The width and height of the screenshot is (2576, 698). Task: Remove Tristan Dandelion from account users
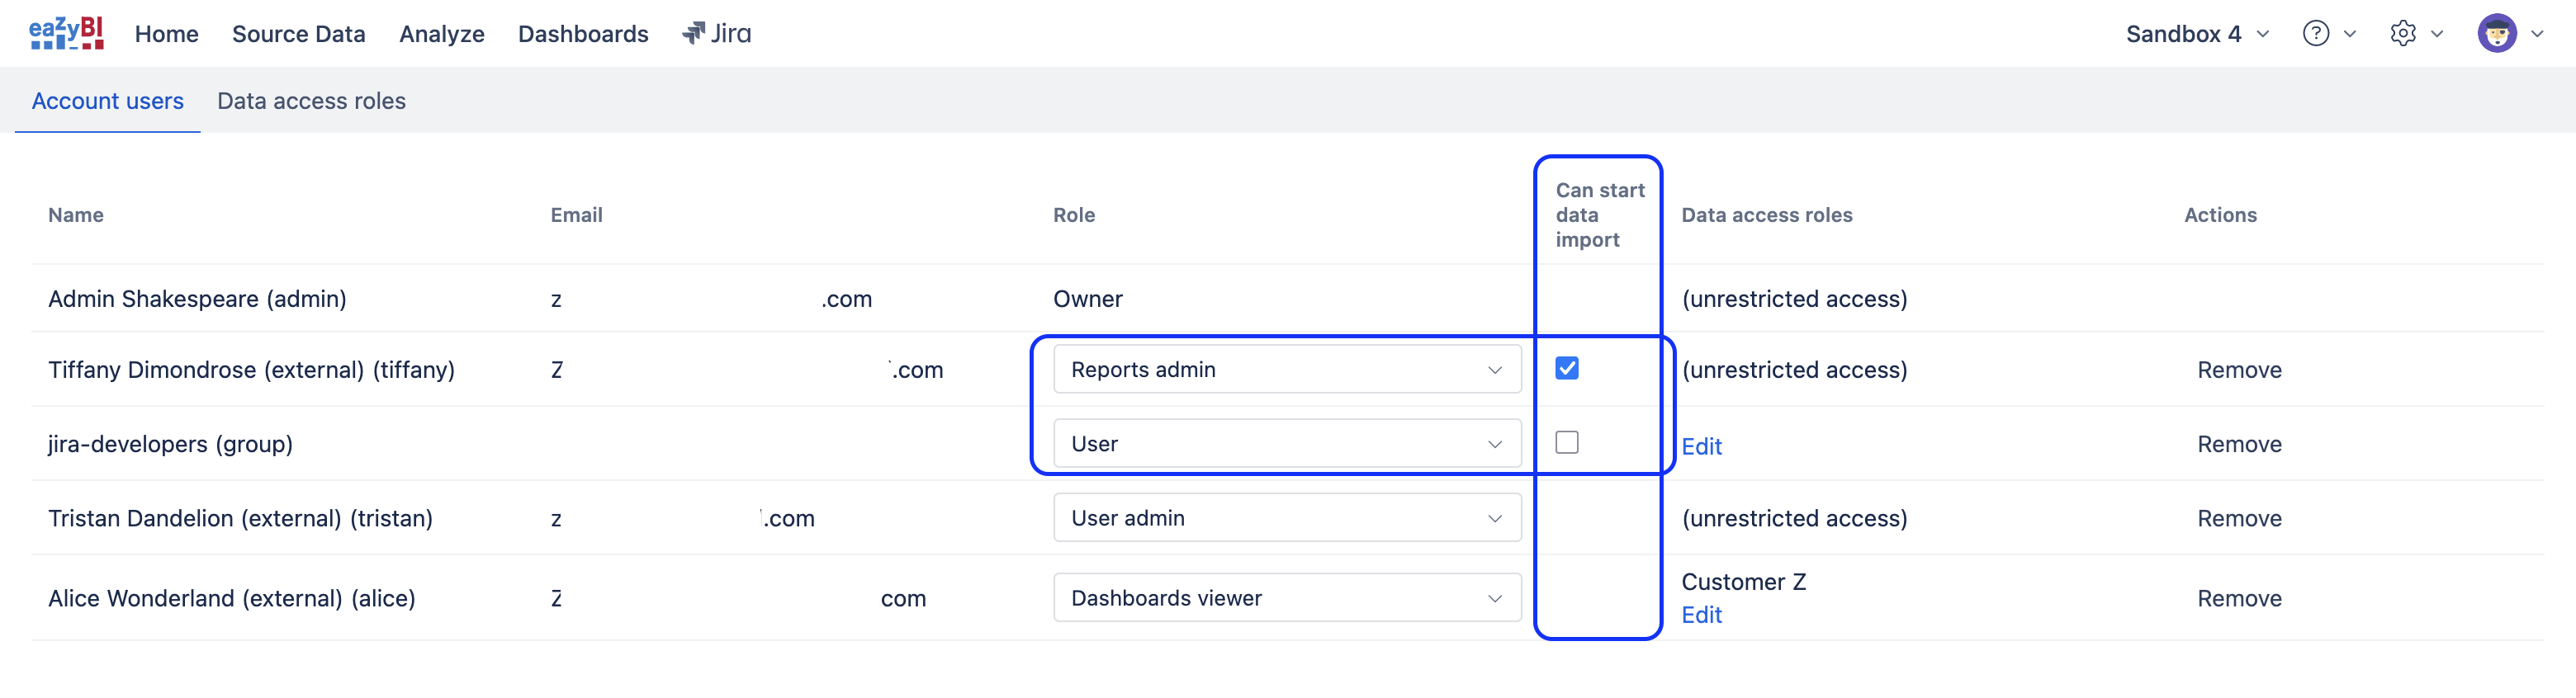point(2239,518)
